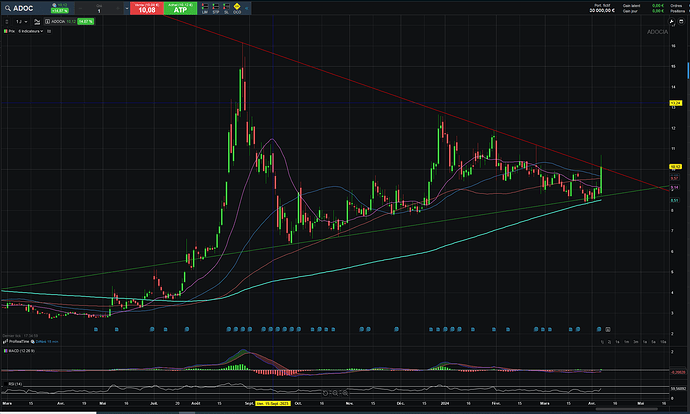Toggle the Prix color legend box
This screenshot has width=690, height=414.
point(5,31)
